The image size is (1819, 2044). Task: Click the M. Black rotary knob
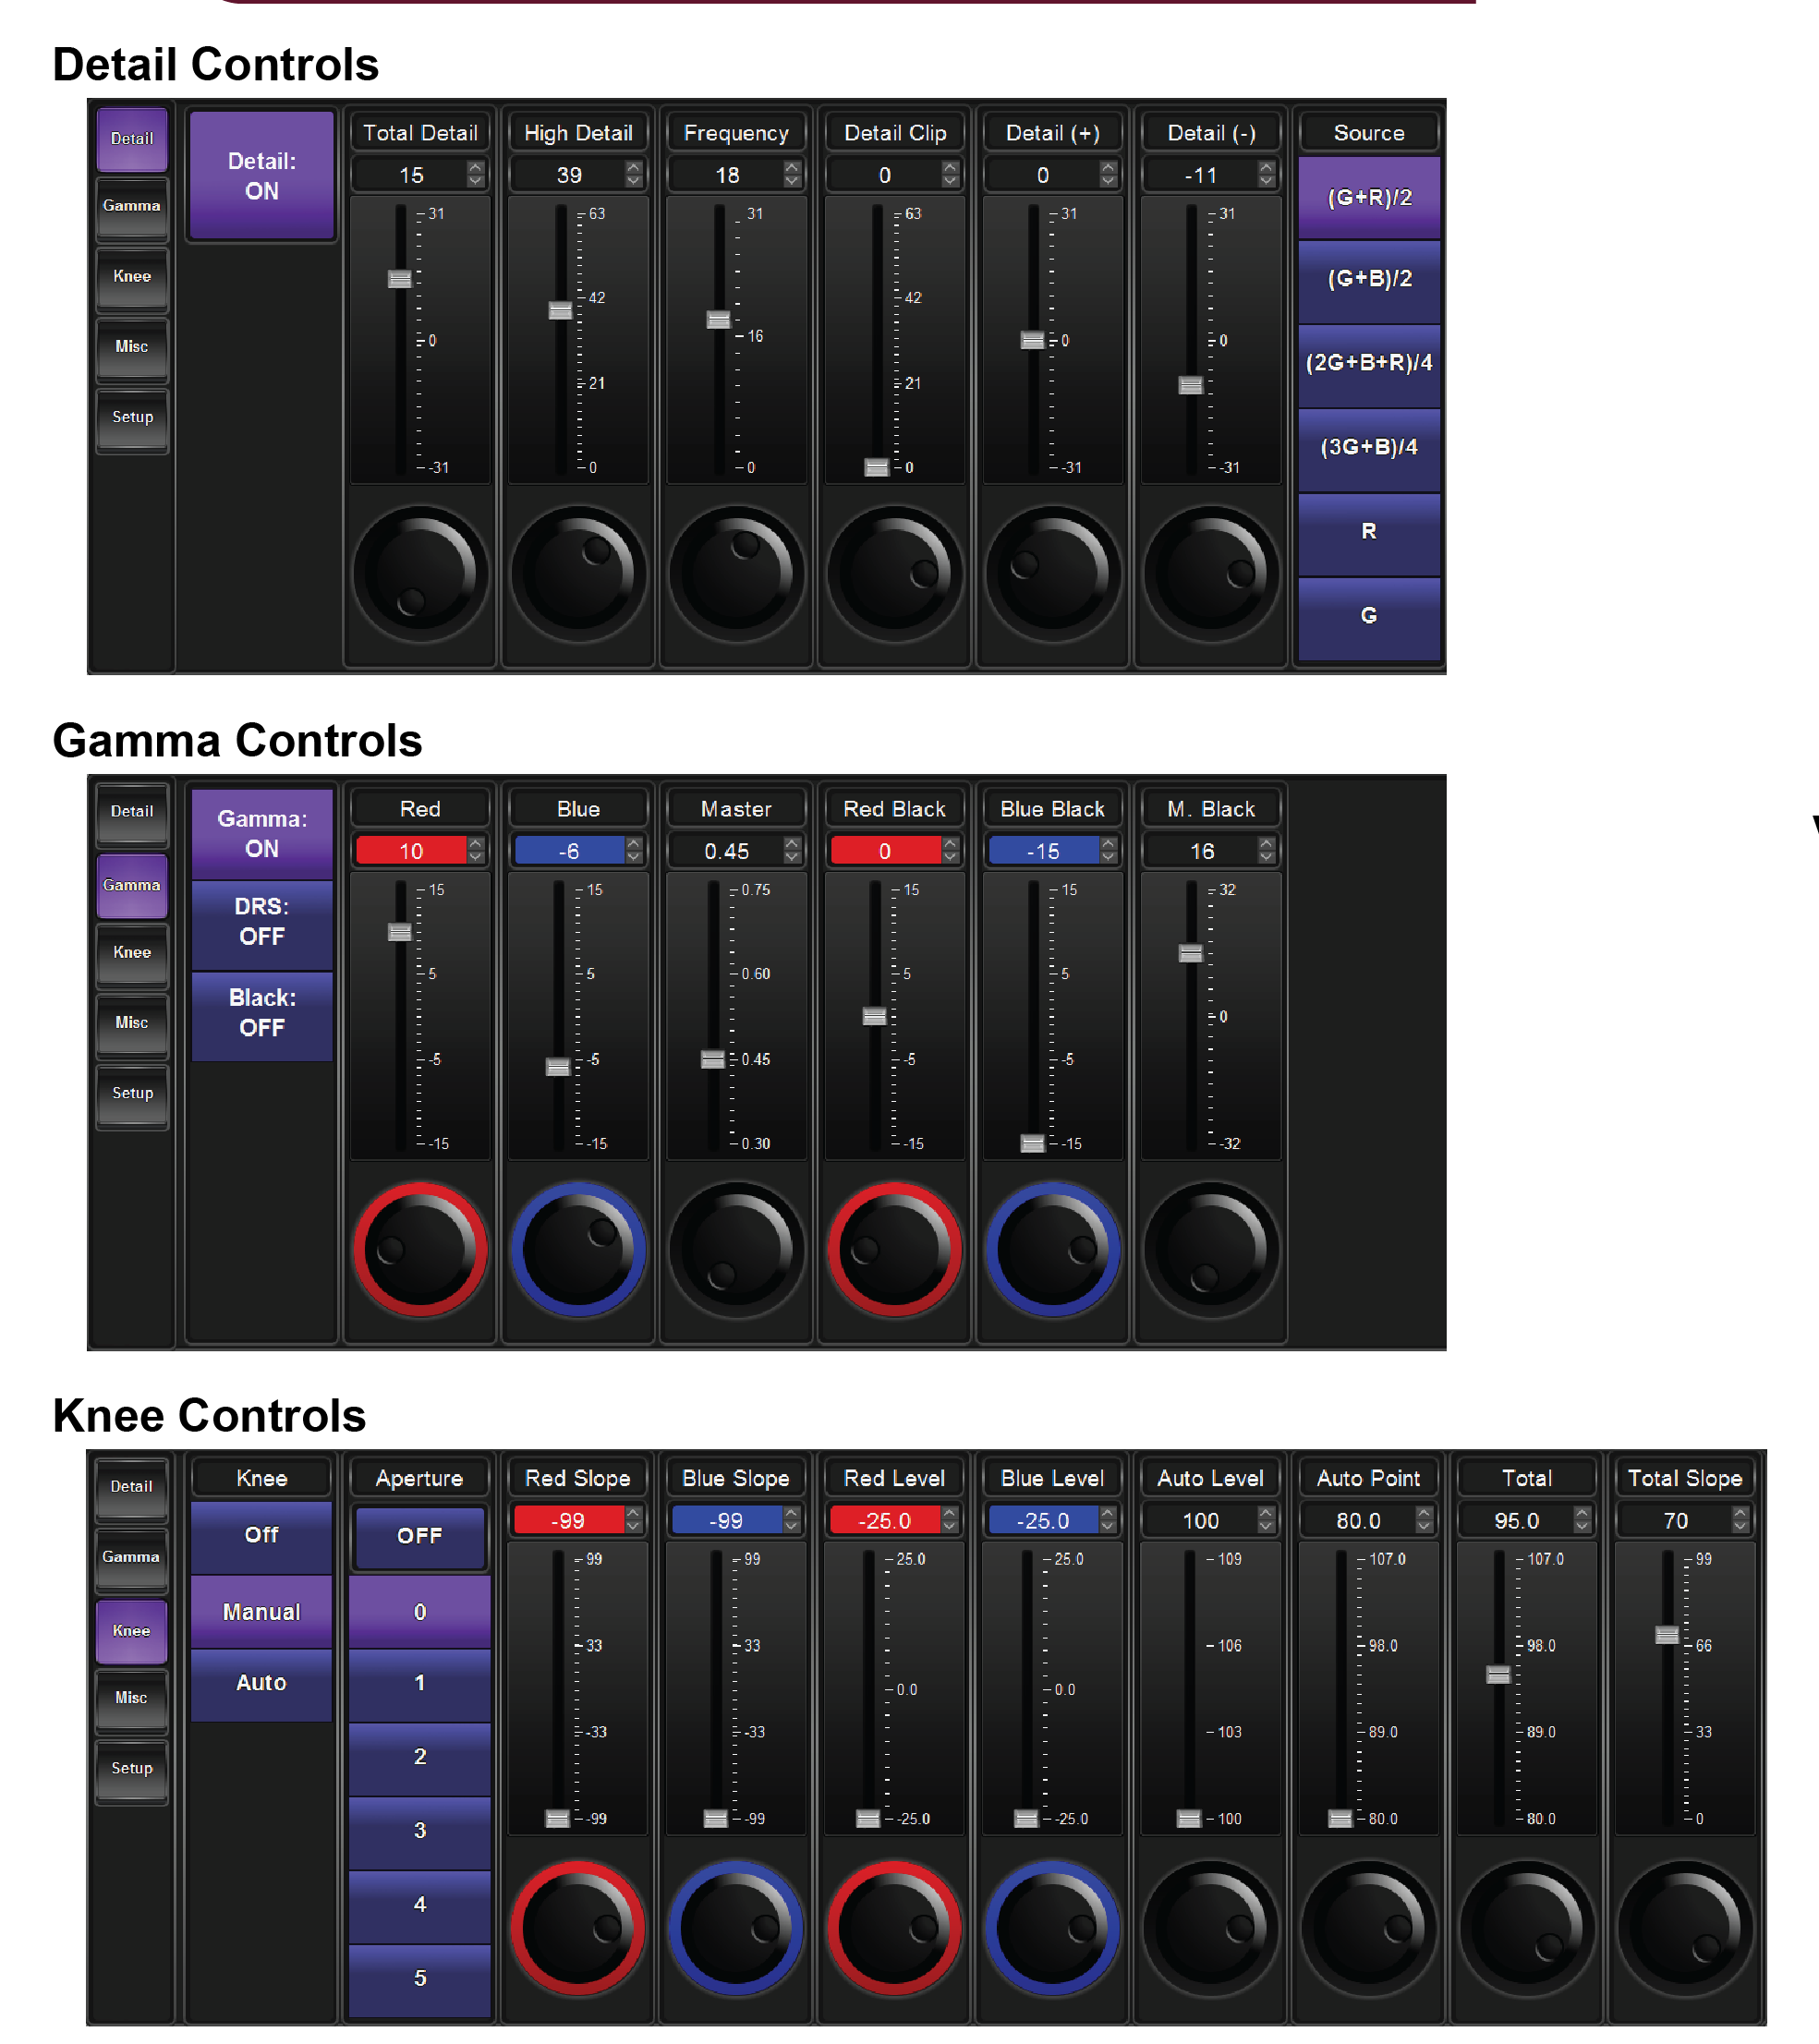tap(1210, 1250)
